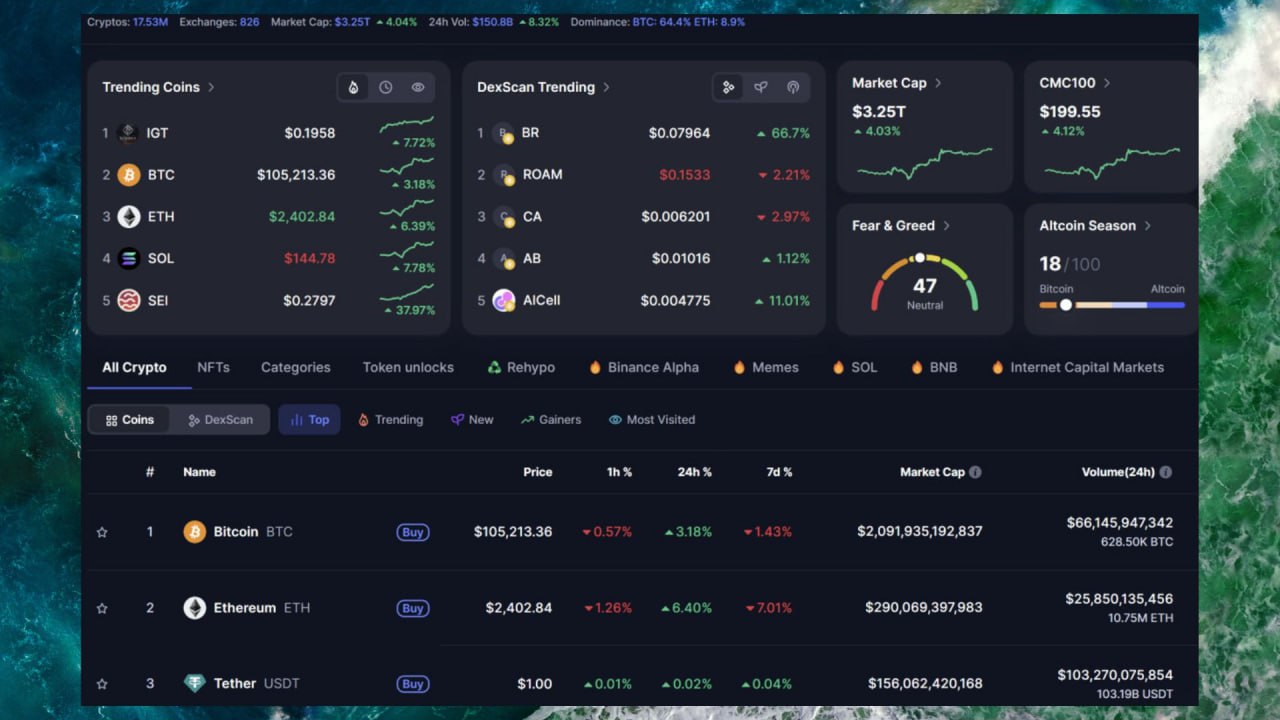Select third DexScan Trending filter icon
Screen dimensions: 1280x720
click(793, 87)
